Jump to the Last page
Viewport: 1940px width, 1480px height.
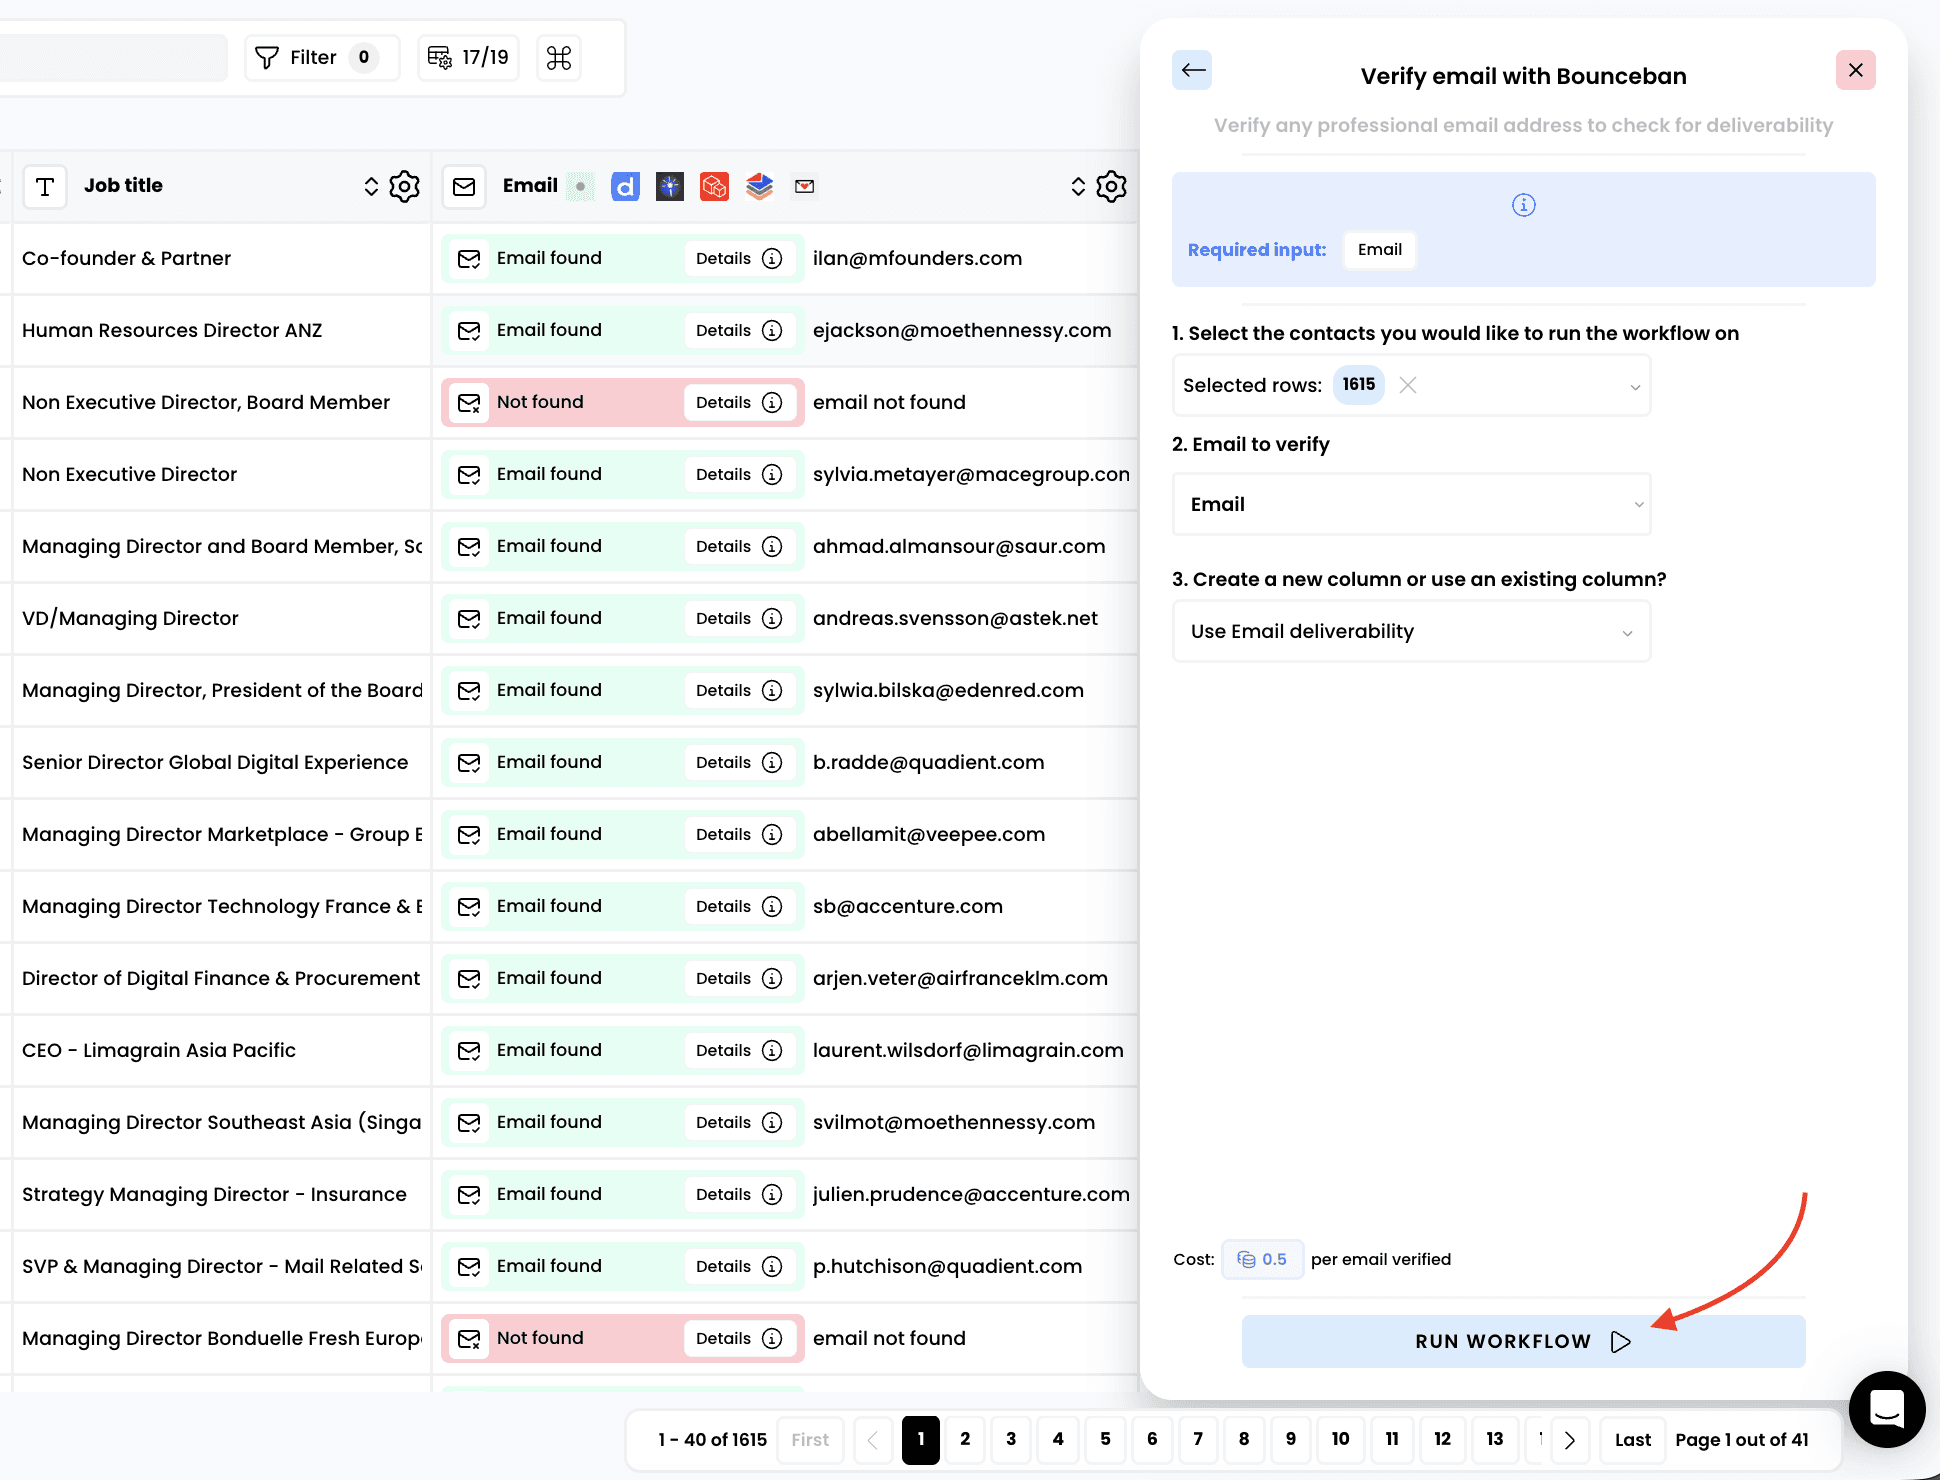[x=1632, y=1439]
